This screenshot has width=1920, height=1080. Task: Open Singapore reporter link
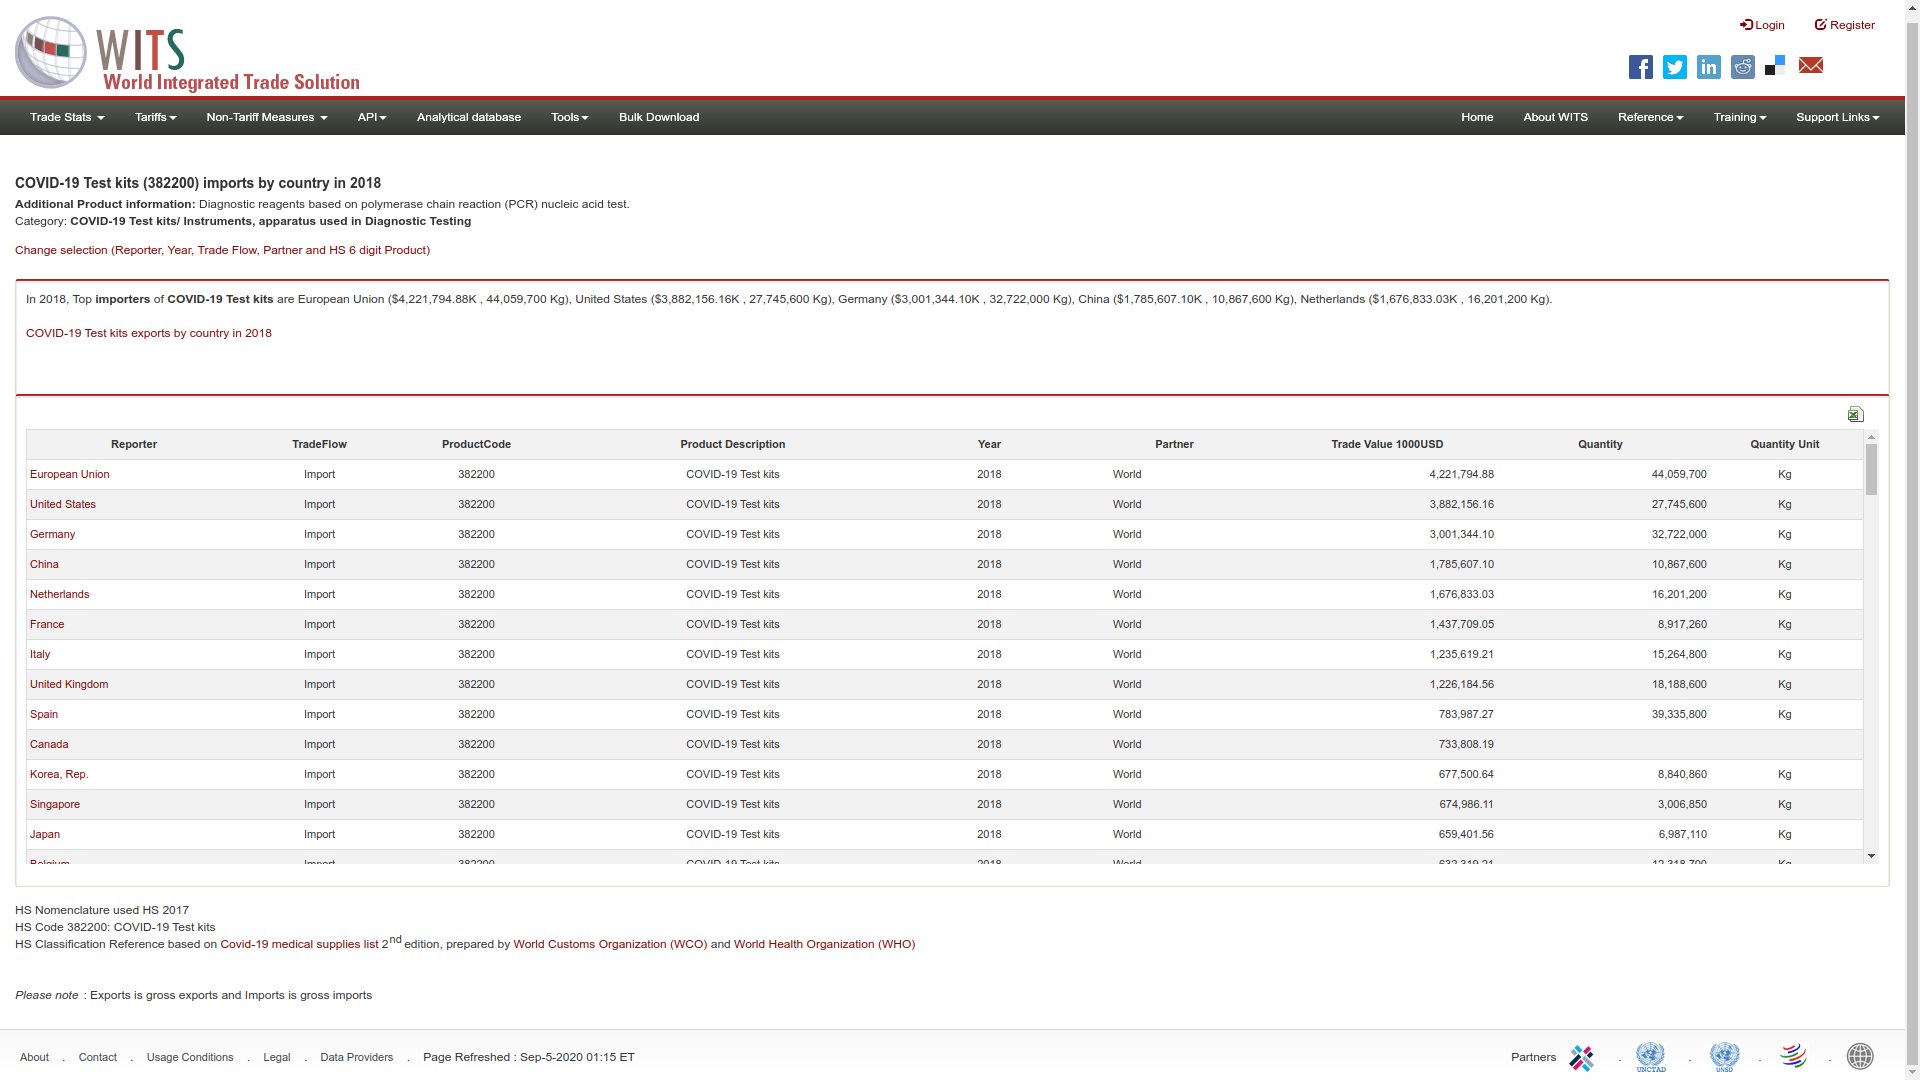pos(55,804)
